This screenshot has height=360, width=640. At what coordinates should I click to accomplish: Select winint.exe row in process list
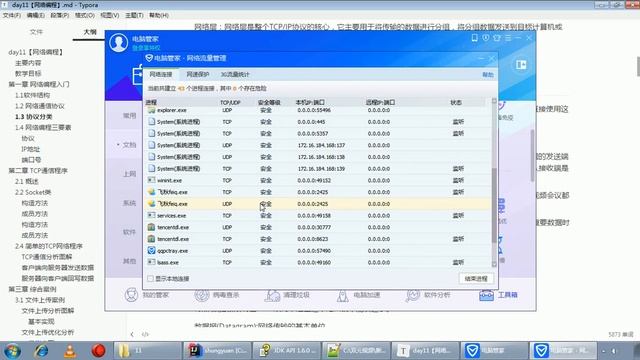tap(318, 180)
